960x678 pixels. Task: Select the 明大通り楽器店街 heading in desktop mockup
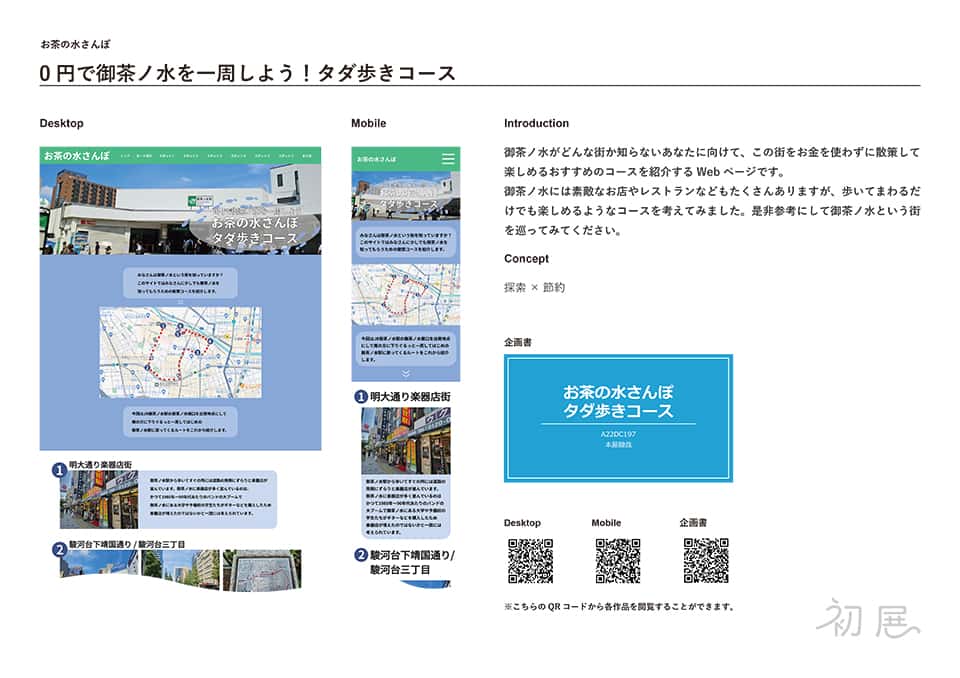100,465
